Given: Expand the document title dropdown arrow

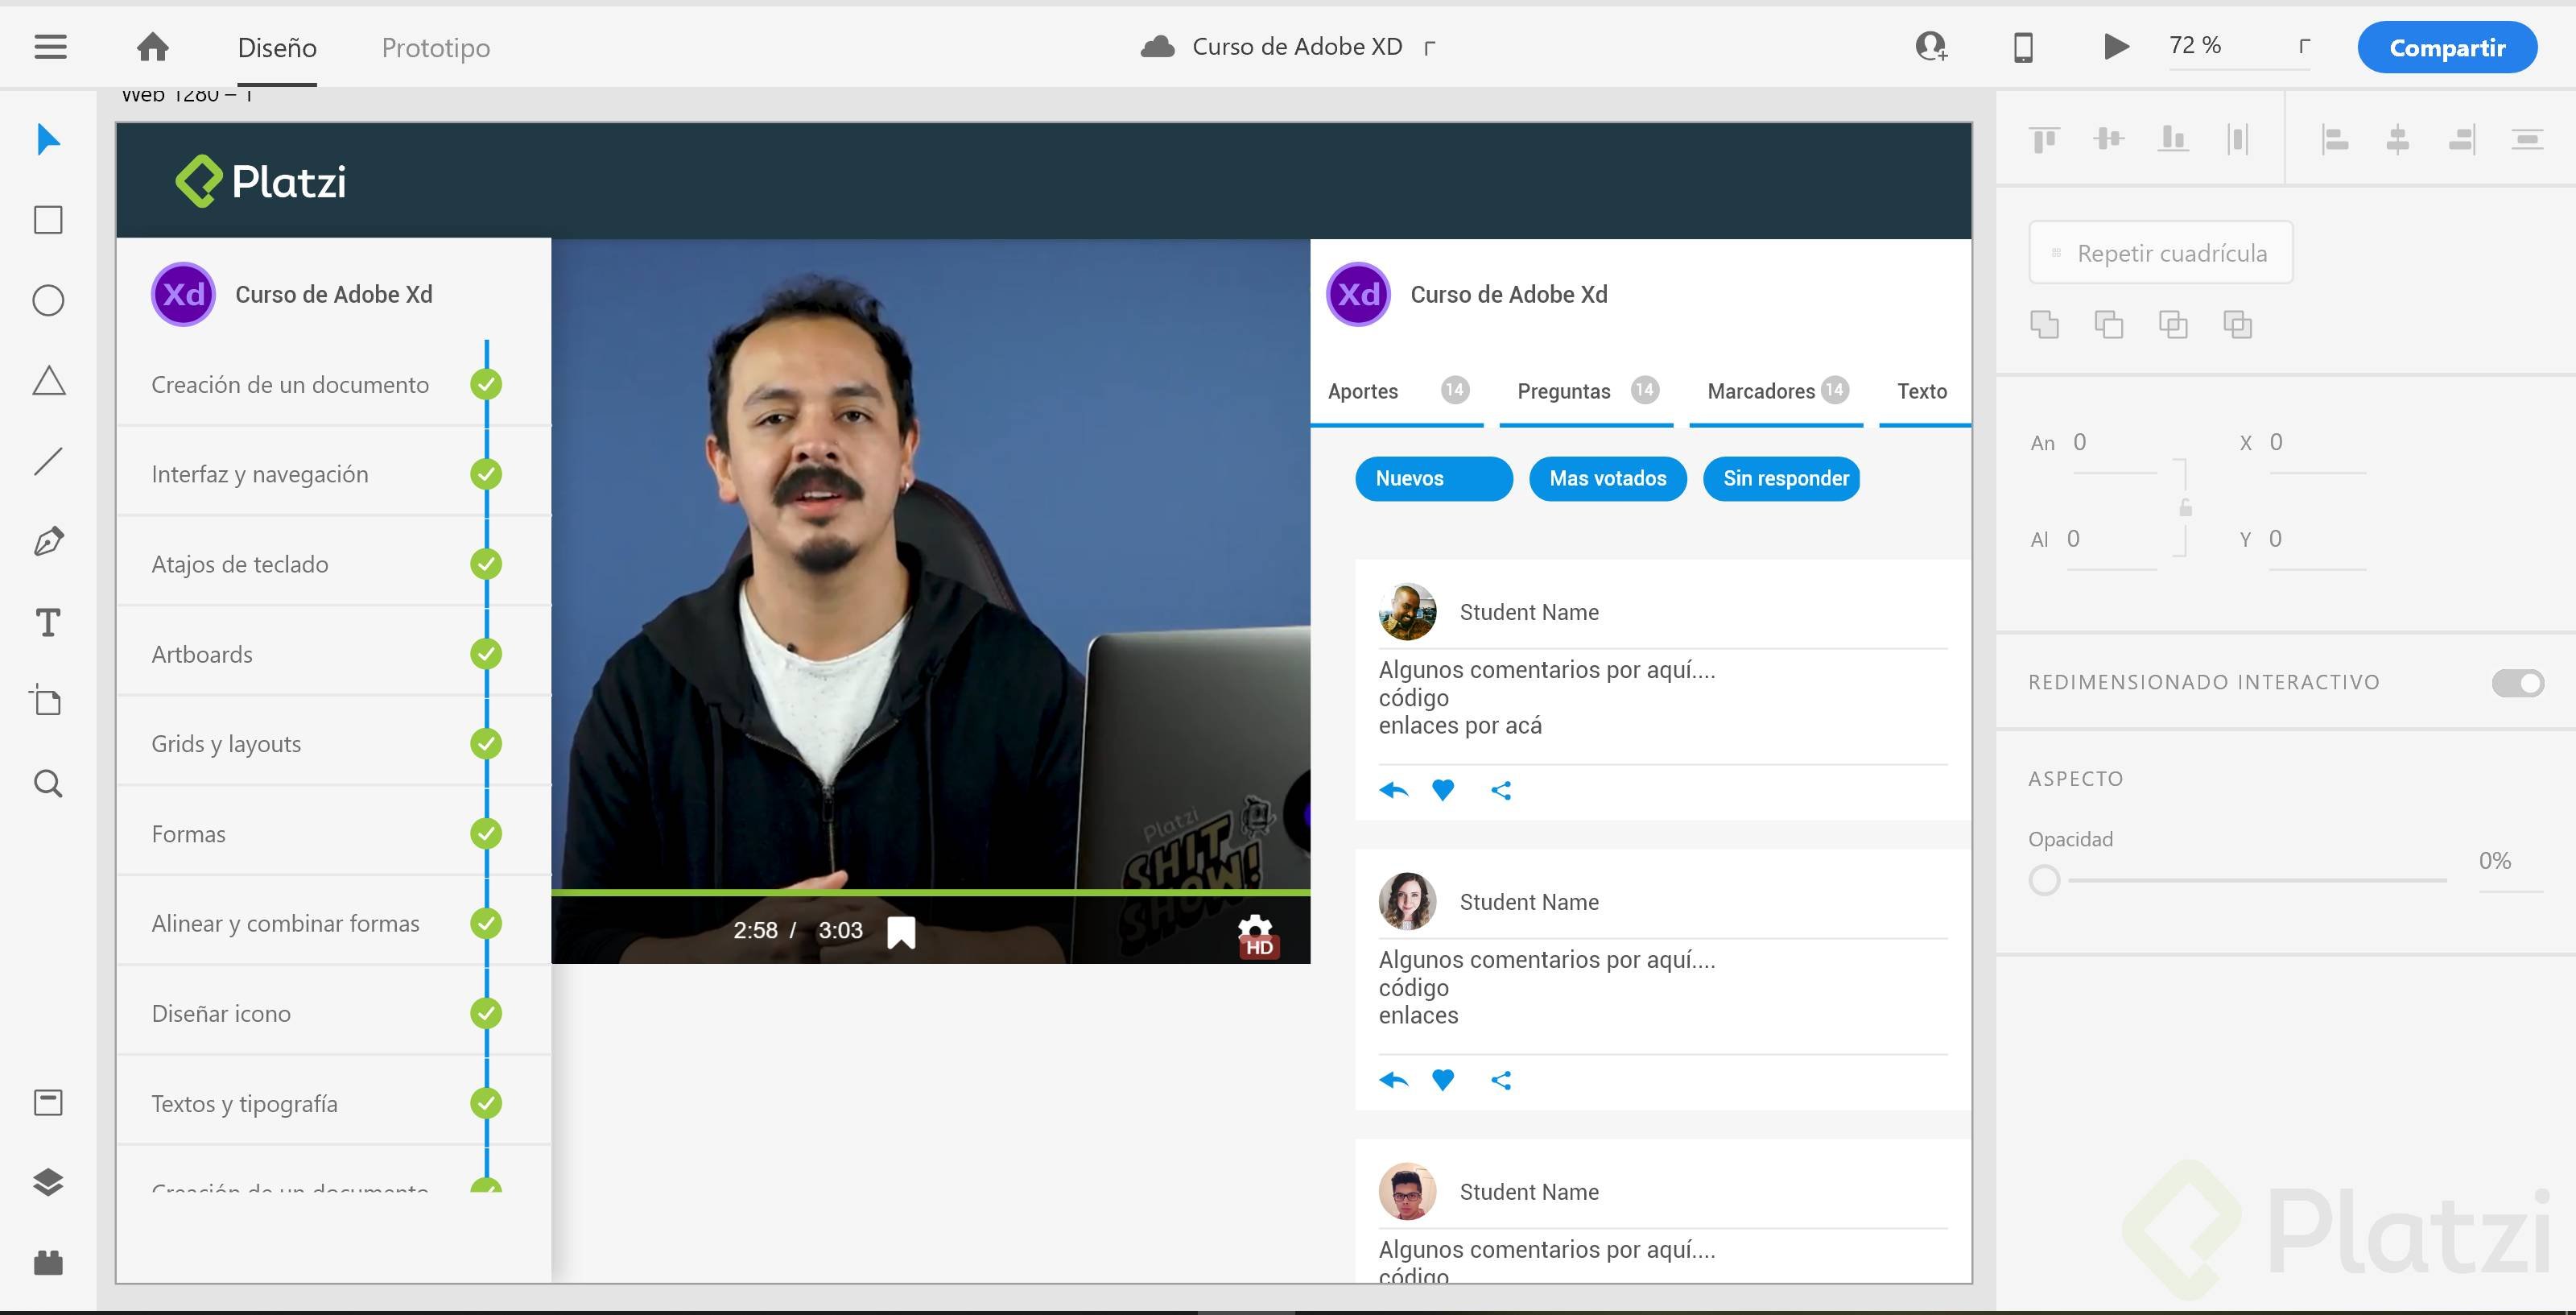Looking at the screenshot, I should [x=1430, y=47].
